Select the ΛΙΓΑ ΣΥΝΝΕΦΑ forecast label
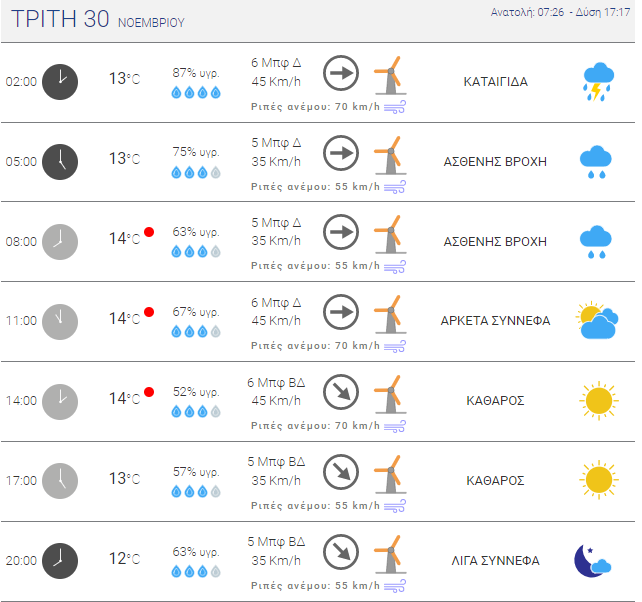The height and width of the screenshot is (602, 642). click(495, 561)
